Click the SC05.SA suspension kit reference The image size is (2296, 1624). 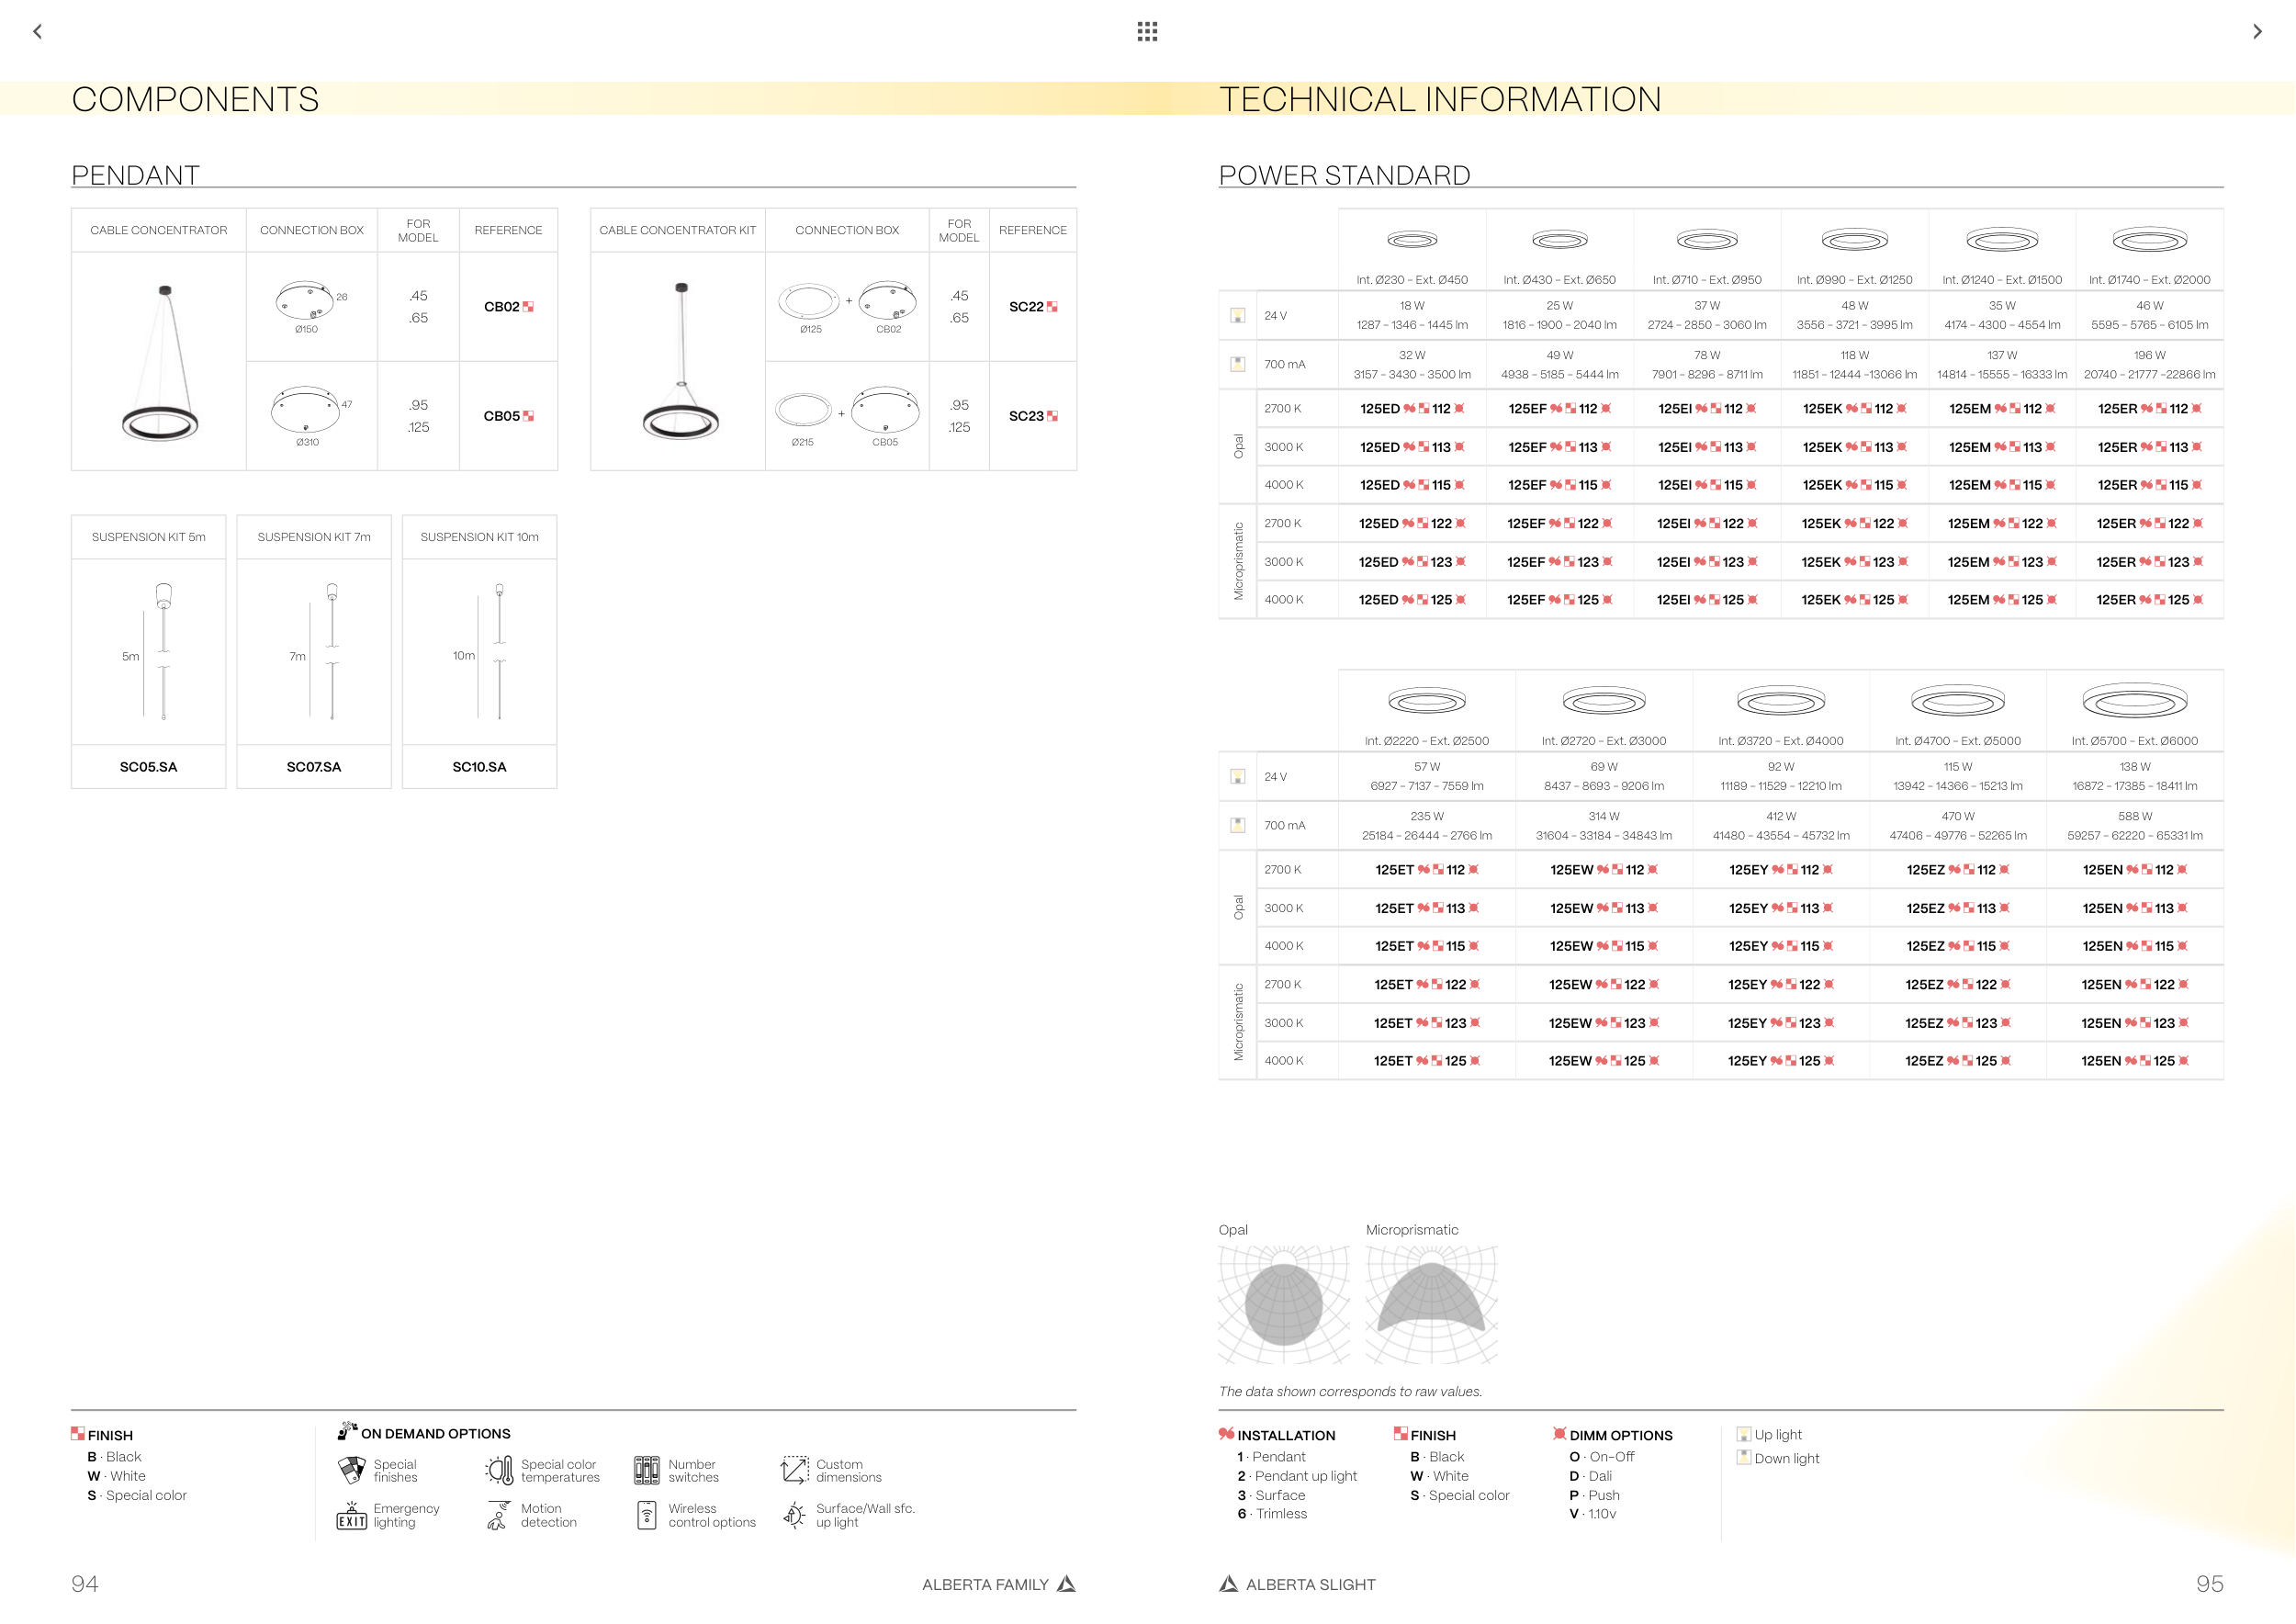(x=148, y=767)
